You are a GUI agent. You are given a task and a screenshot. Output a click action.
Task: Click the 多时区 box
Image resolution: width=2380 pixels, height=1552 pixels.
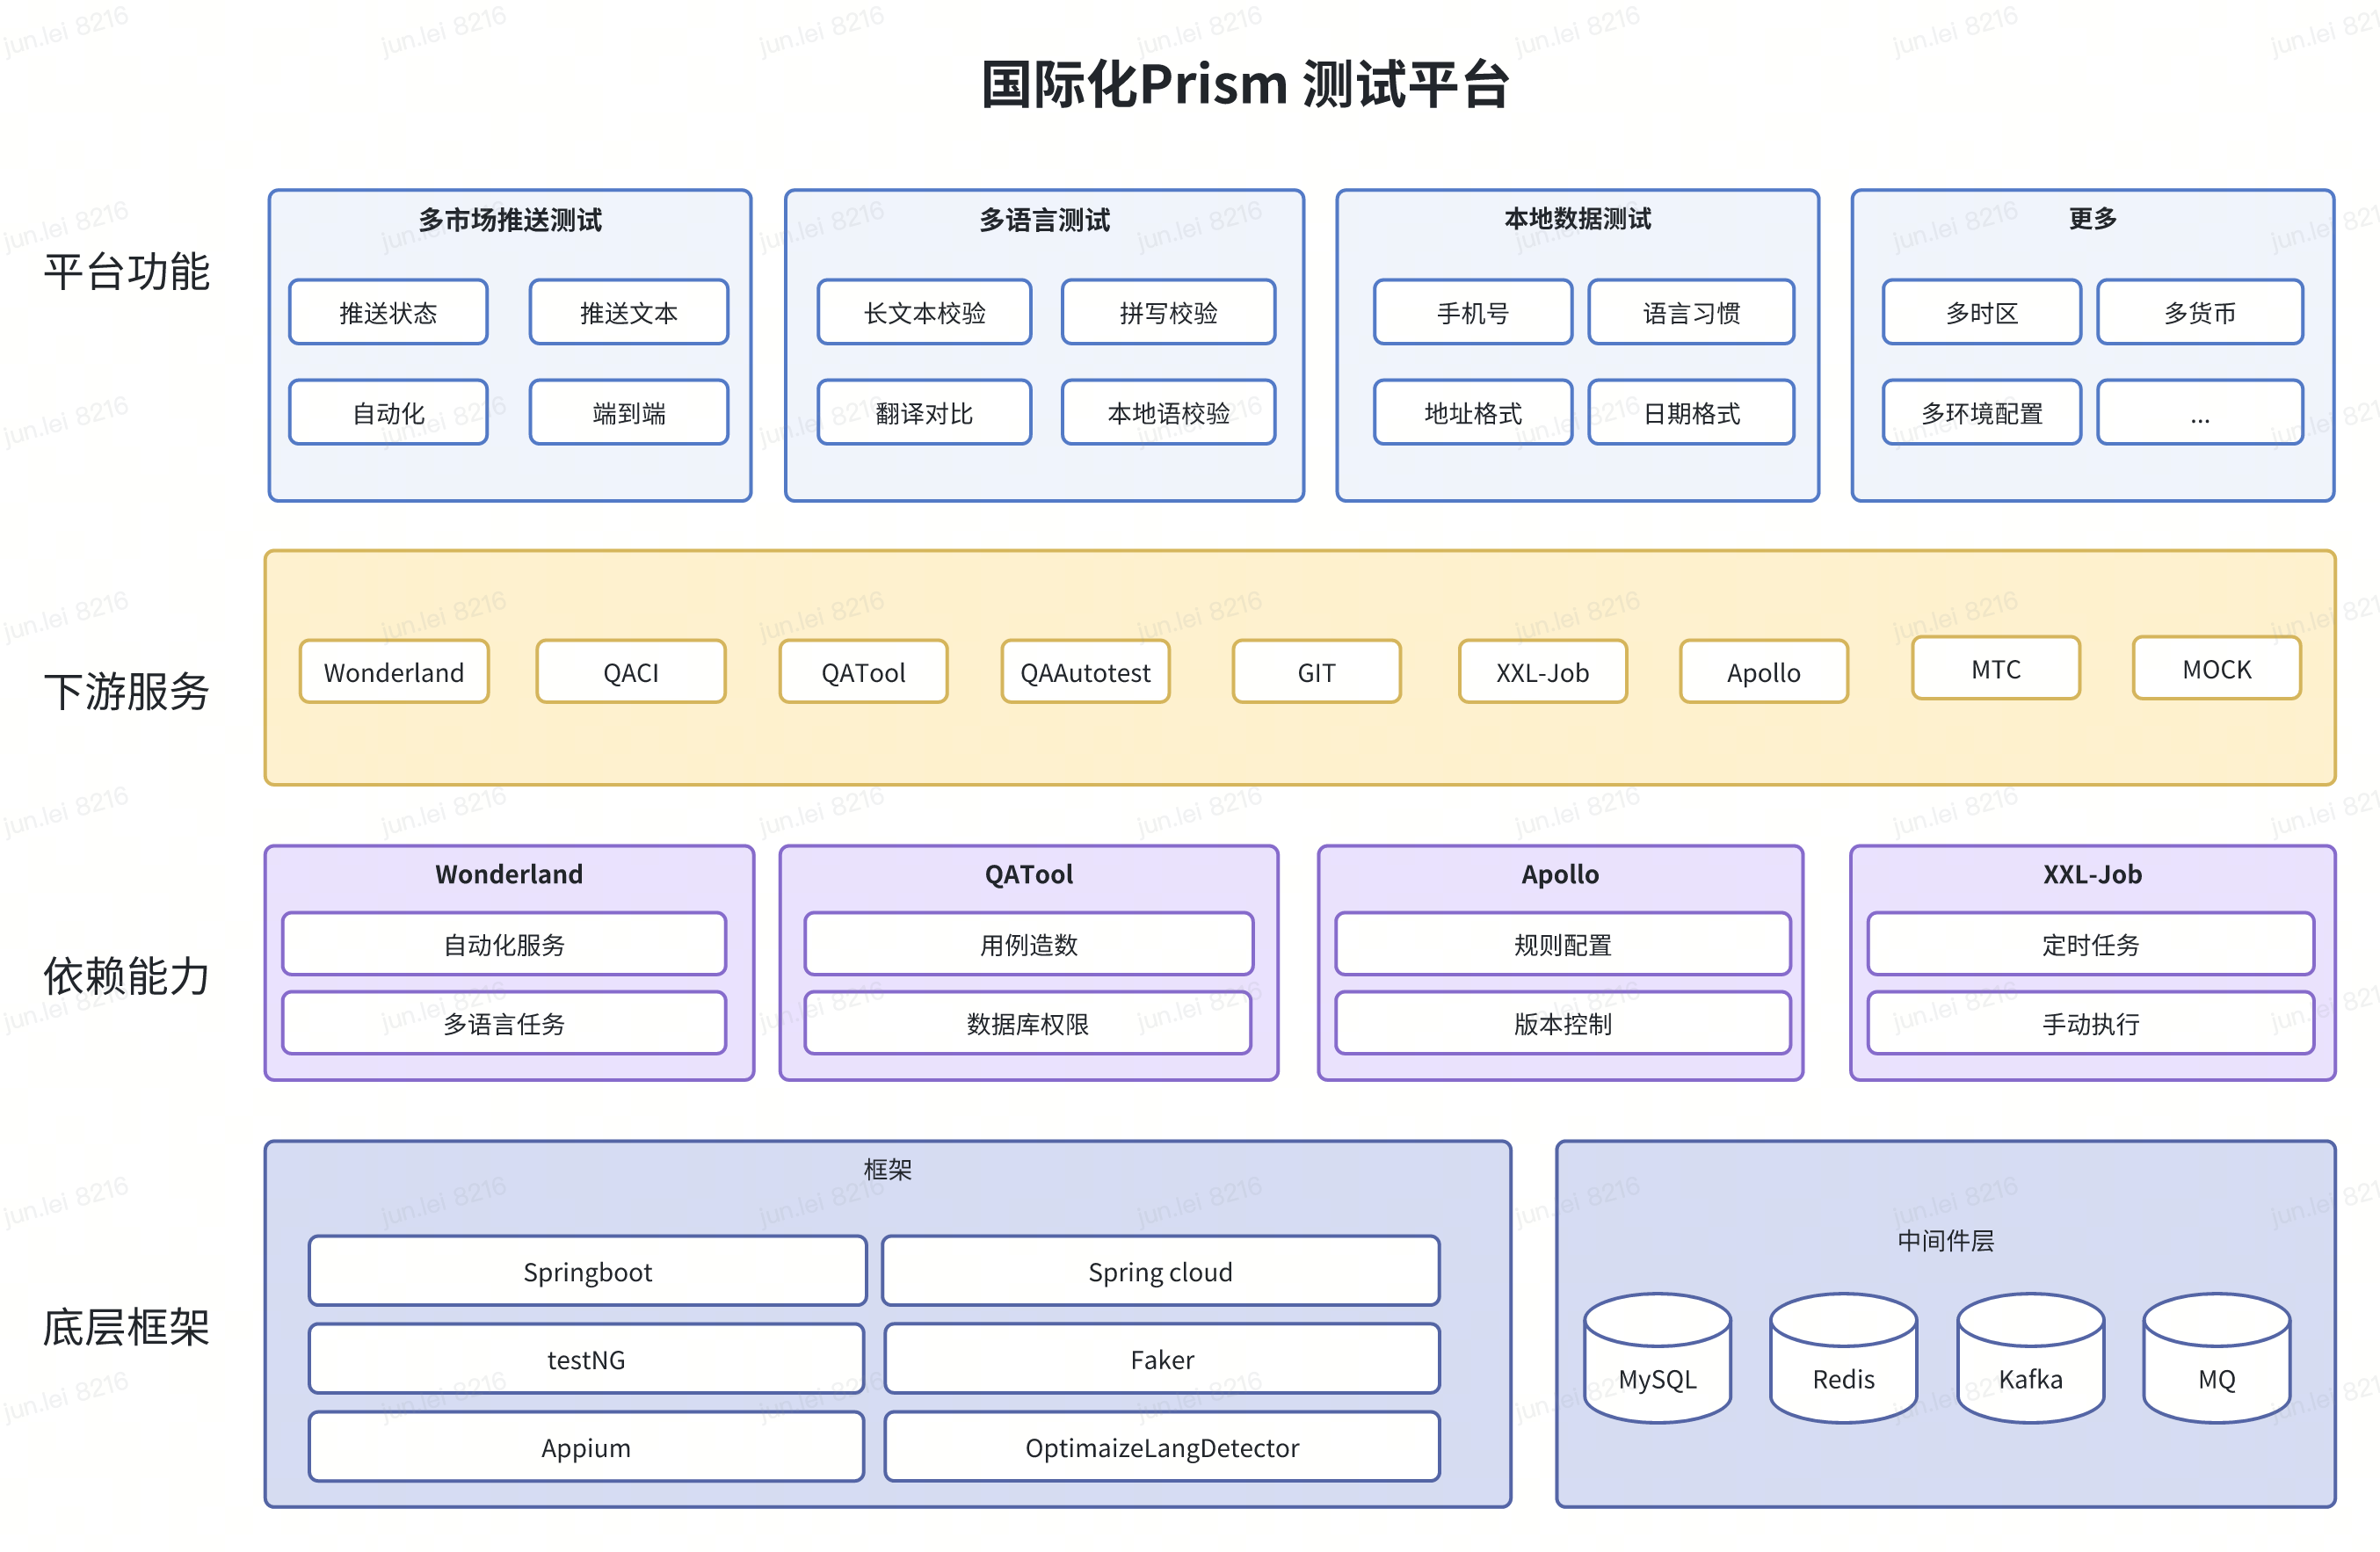[1981, 312]
